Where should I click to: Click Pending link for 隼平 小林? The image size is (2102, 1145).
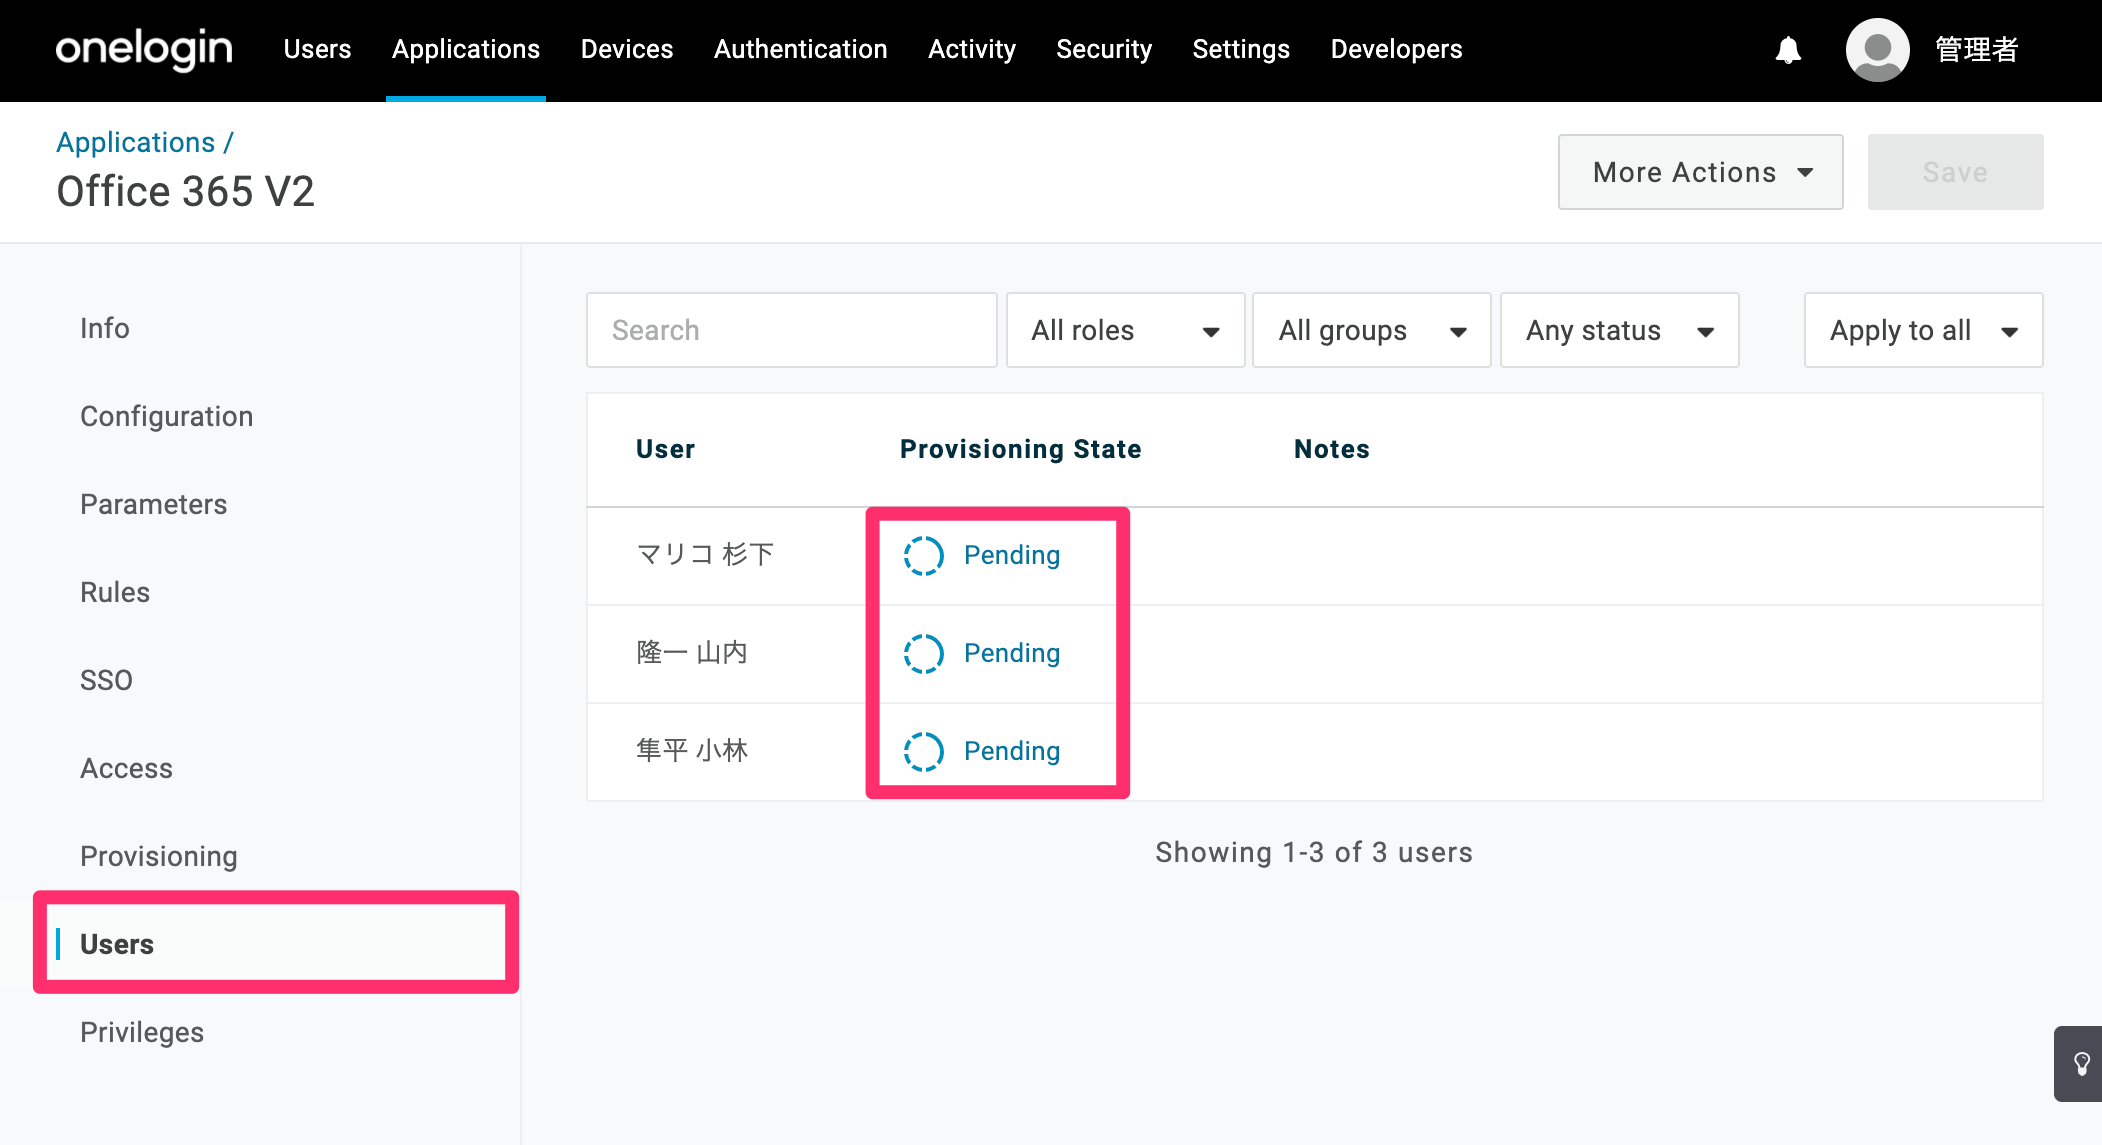1011,751
